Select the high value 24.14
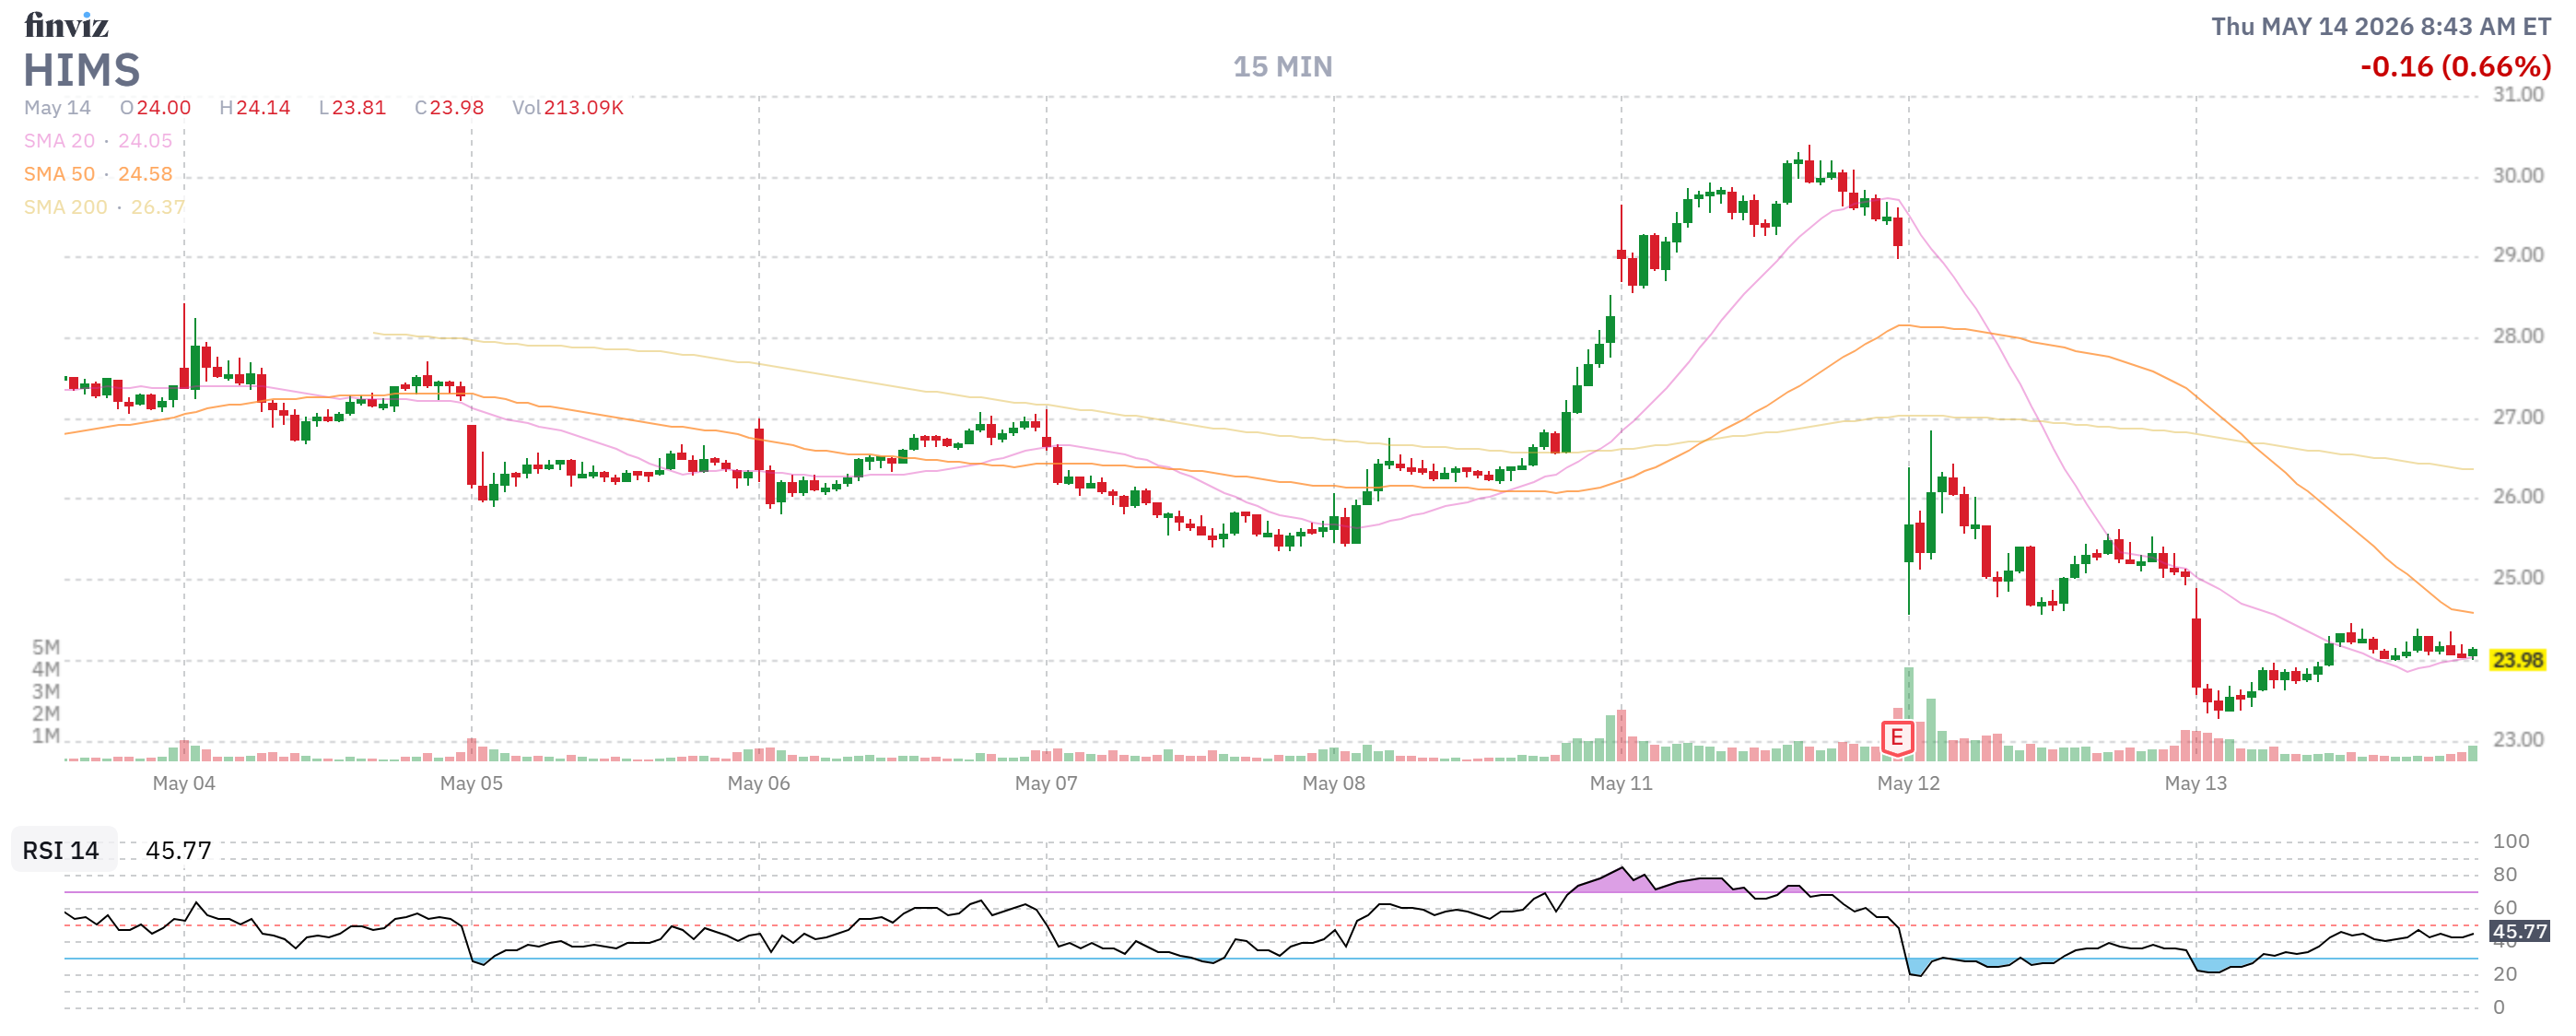 tap(263, 107)
